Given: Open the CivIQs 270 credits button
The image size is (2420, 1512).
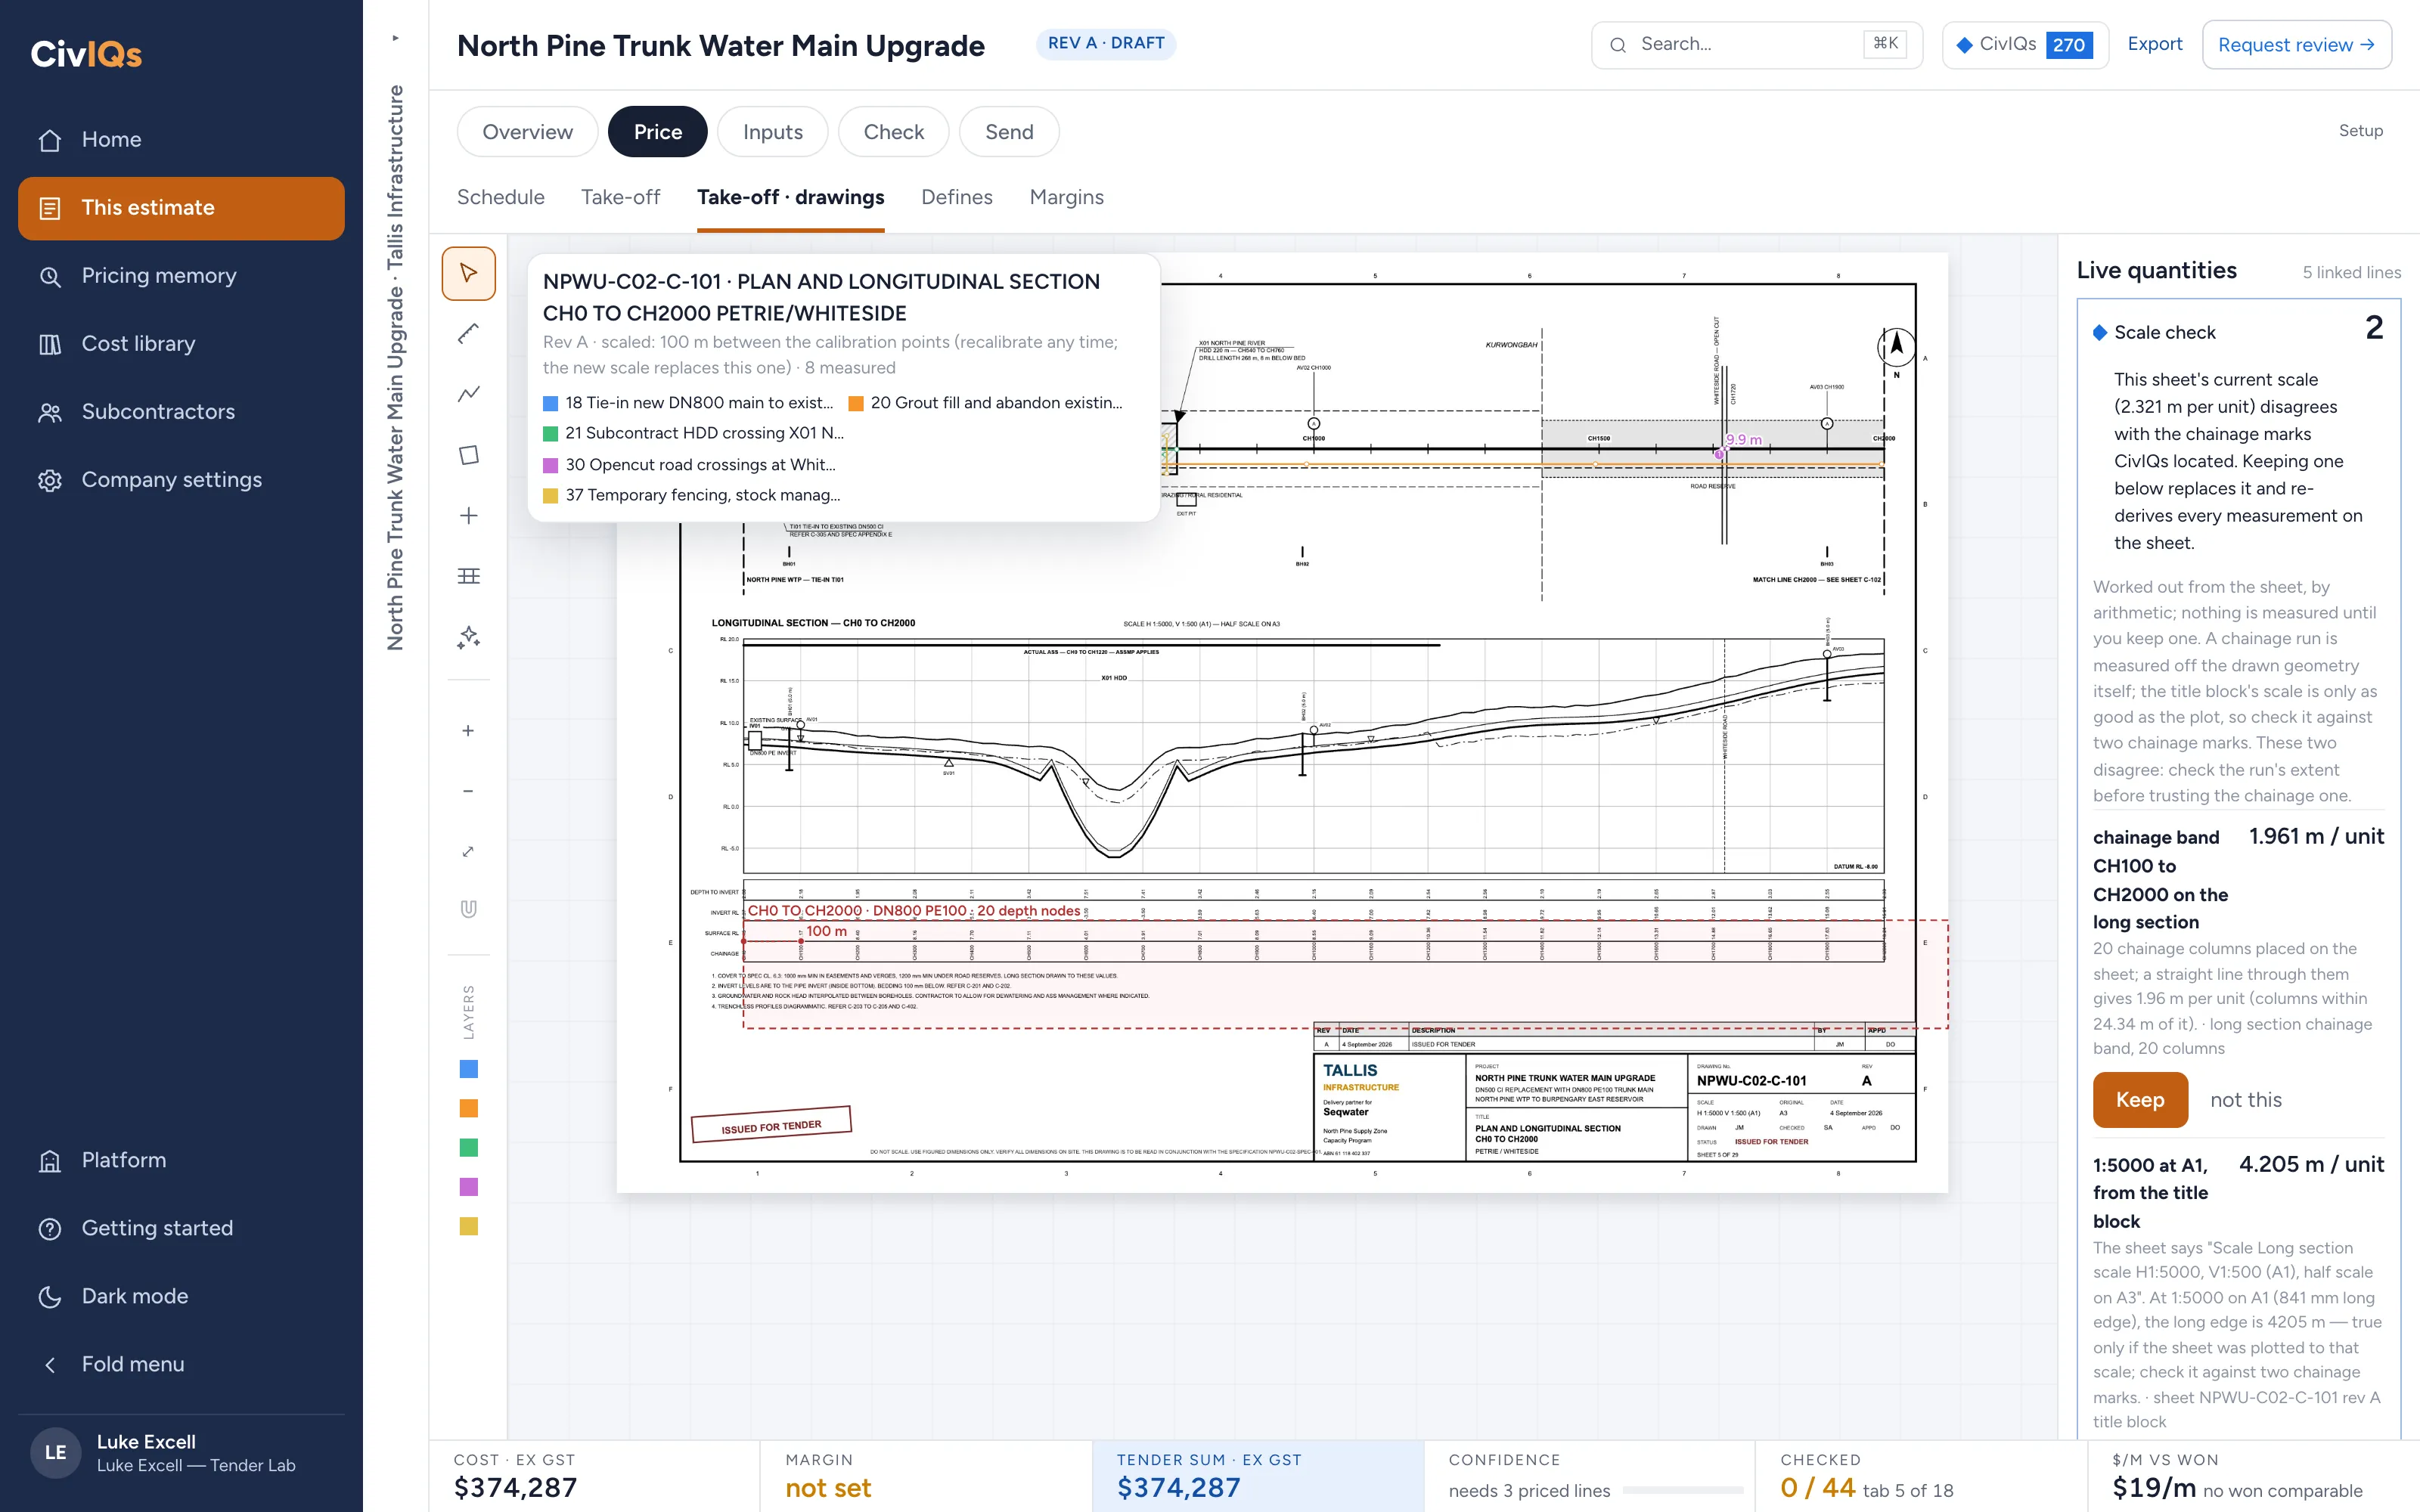Looking at the screenshot, I should [2025, 45].
